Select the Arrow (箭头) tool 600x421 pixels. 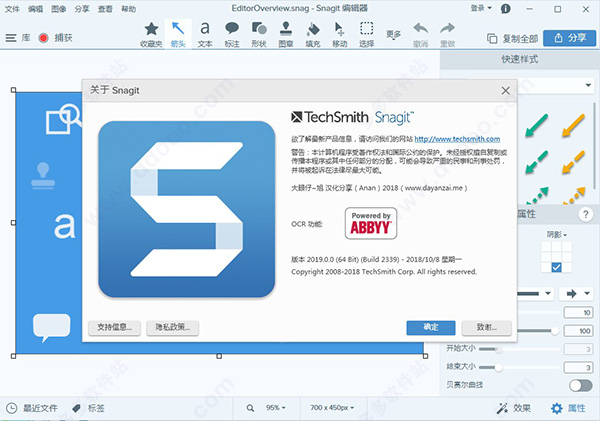178,34
